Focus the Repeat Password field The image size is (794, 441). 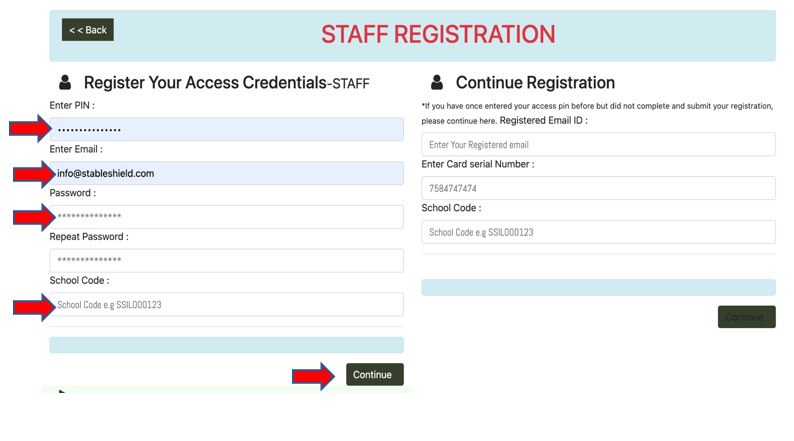(226, 261)
